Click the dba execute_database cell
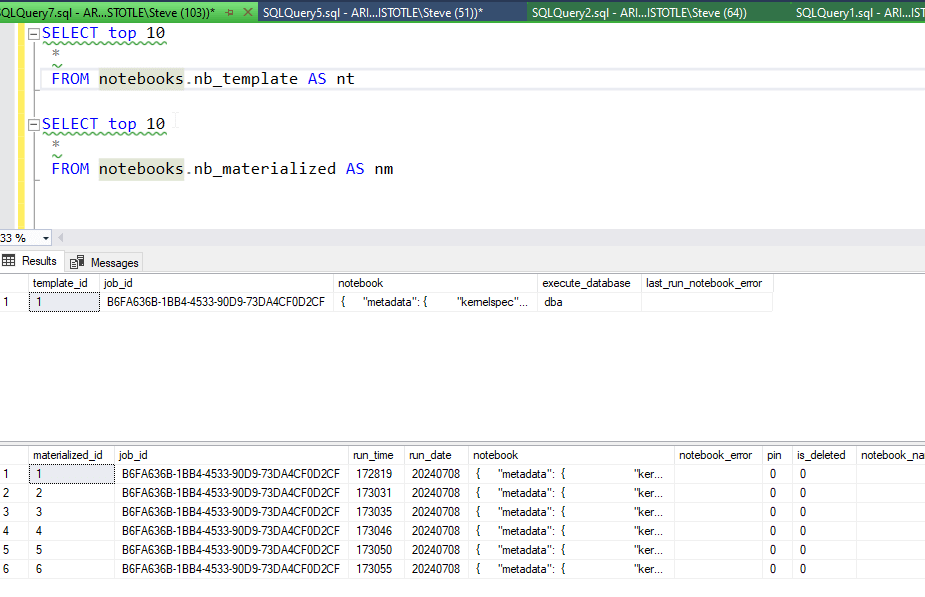Screen dimensions: 925x597 click(x=589, y=302)
